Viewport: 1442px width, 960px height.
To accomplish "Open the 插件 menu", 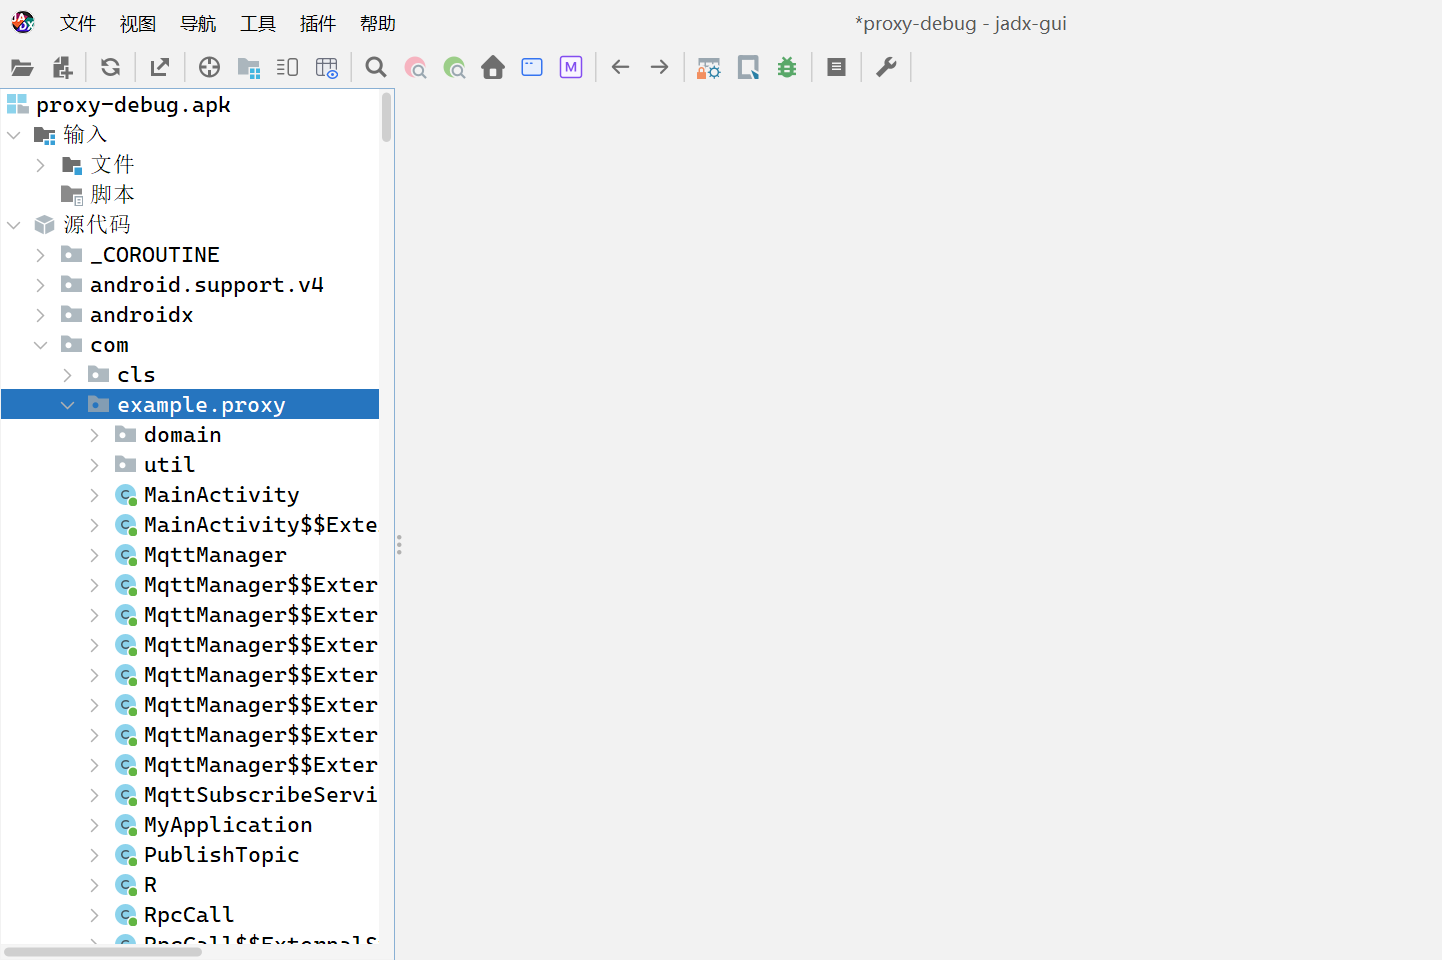I will 318,24.
